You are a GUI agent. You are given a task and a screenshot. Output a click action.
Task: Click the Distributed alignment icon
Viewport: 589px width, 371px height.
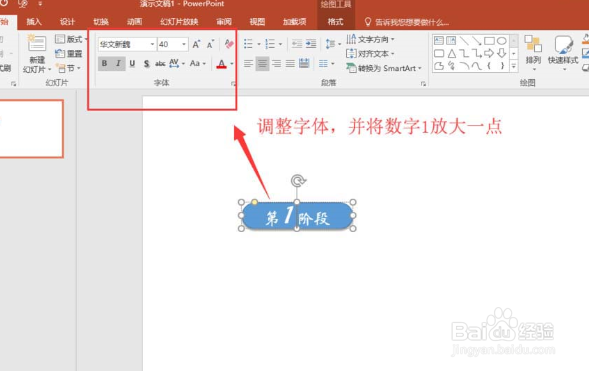pyautogui.click(x=304, y=63)
